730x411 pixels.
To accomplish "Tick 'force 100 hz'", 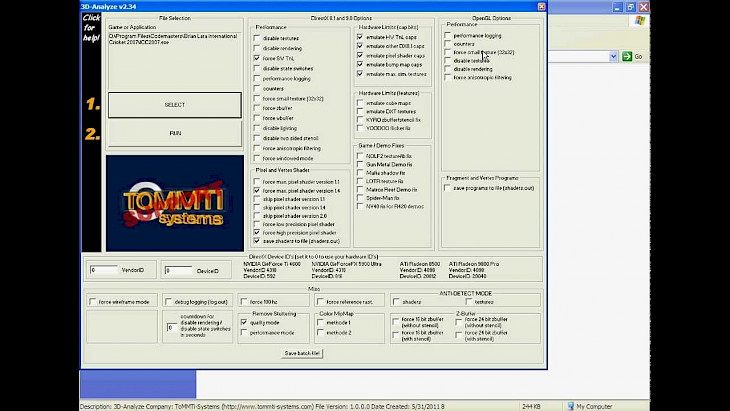I will pyautogui.click(x=244, y=302).
